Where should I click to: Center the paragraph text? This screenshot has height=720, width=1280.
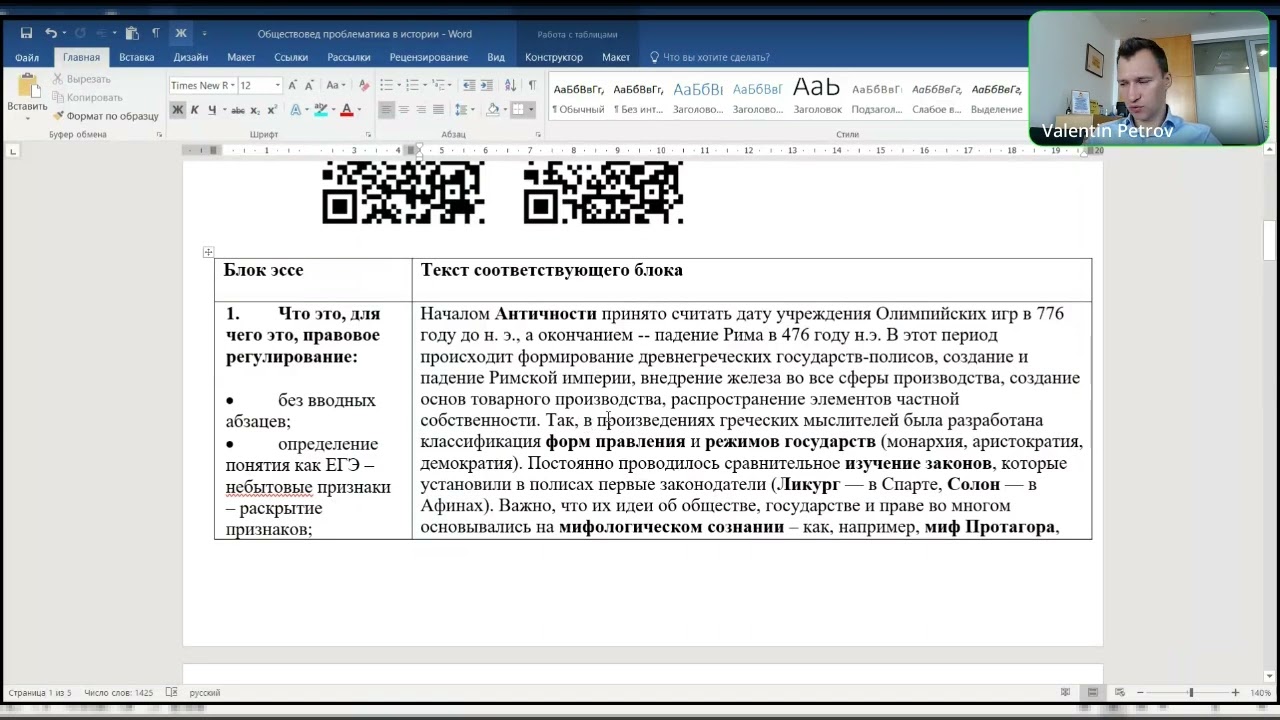404,110
